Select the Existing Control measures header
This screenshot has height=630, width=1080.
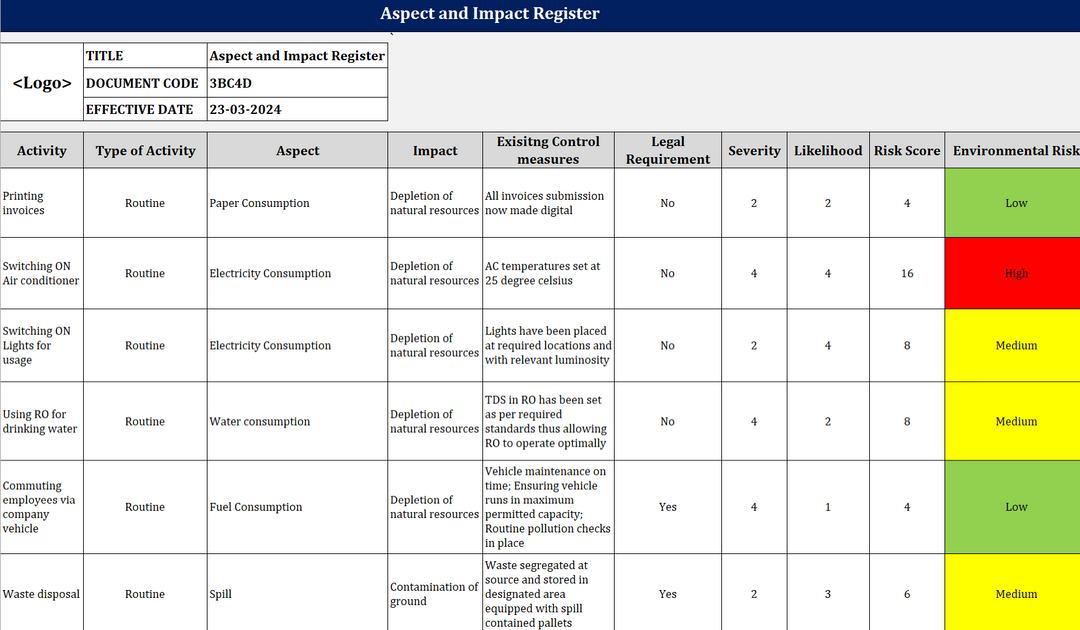pyautogui.click(x=548, y=151)
